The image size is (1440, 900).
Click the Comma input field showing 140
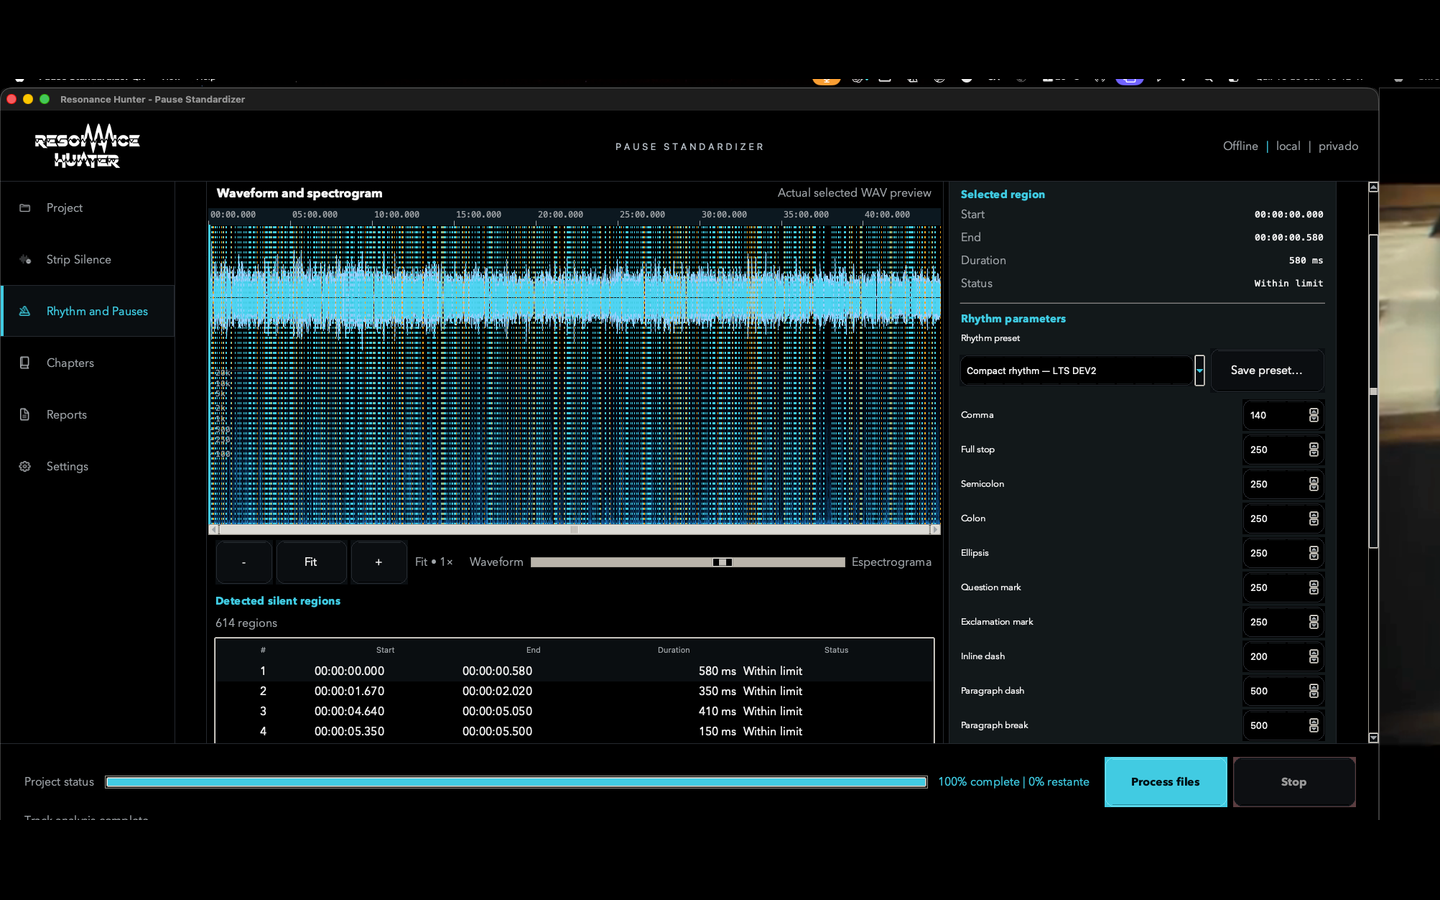[x=1283, y=415]
